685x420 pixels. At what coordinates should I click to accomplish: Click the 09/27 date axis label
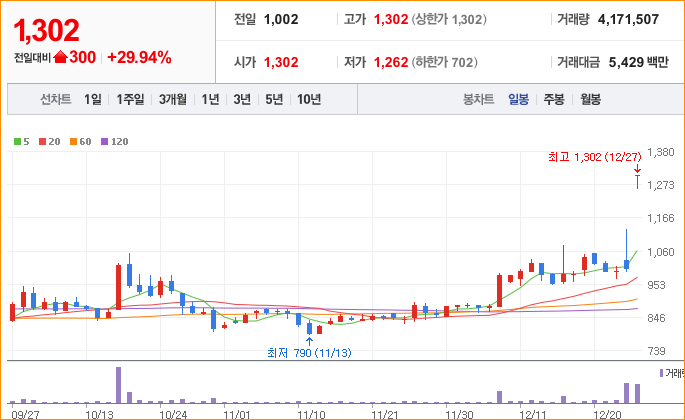(x=25, y=414)
